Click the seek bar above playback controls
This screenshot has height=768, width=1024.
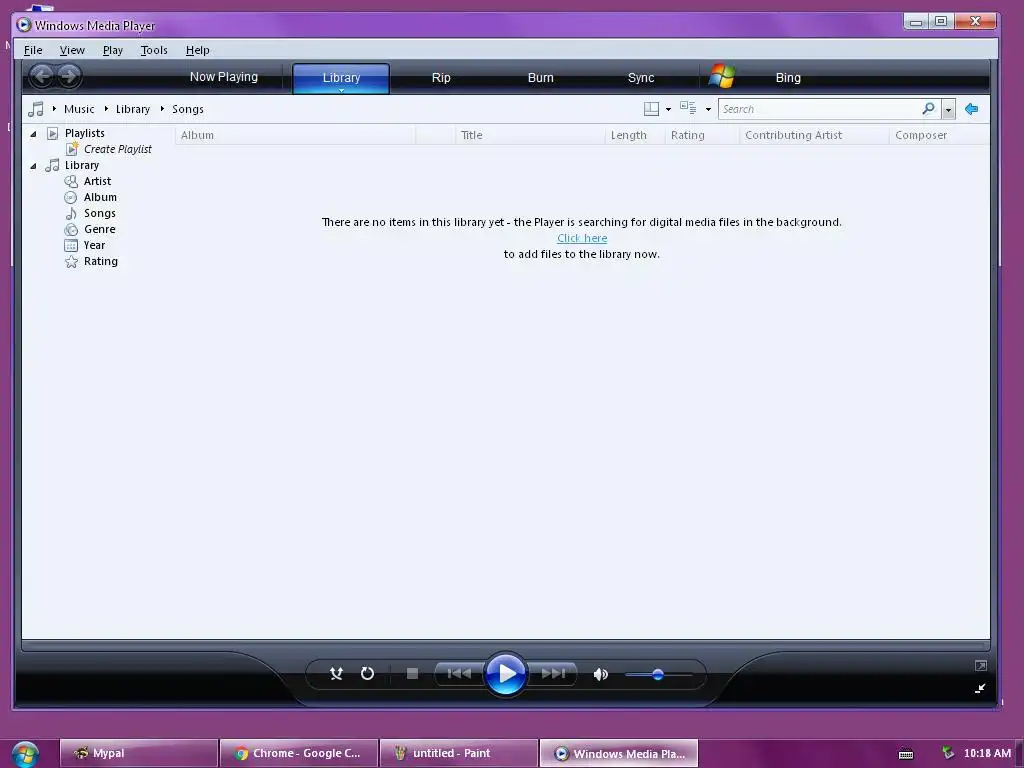(506, 645)
